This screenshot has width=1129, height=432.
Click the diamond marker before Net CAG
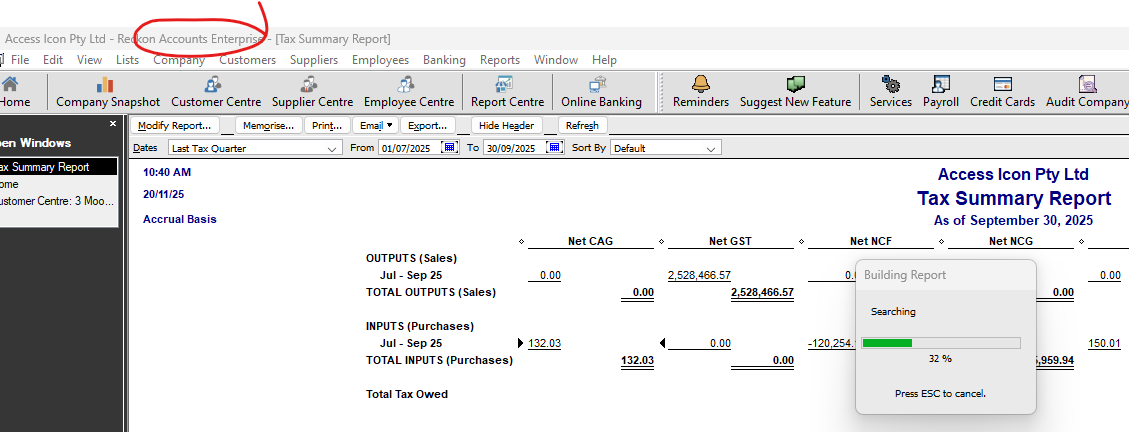click(x=521, y=242)
